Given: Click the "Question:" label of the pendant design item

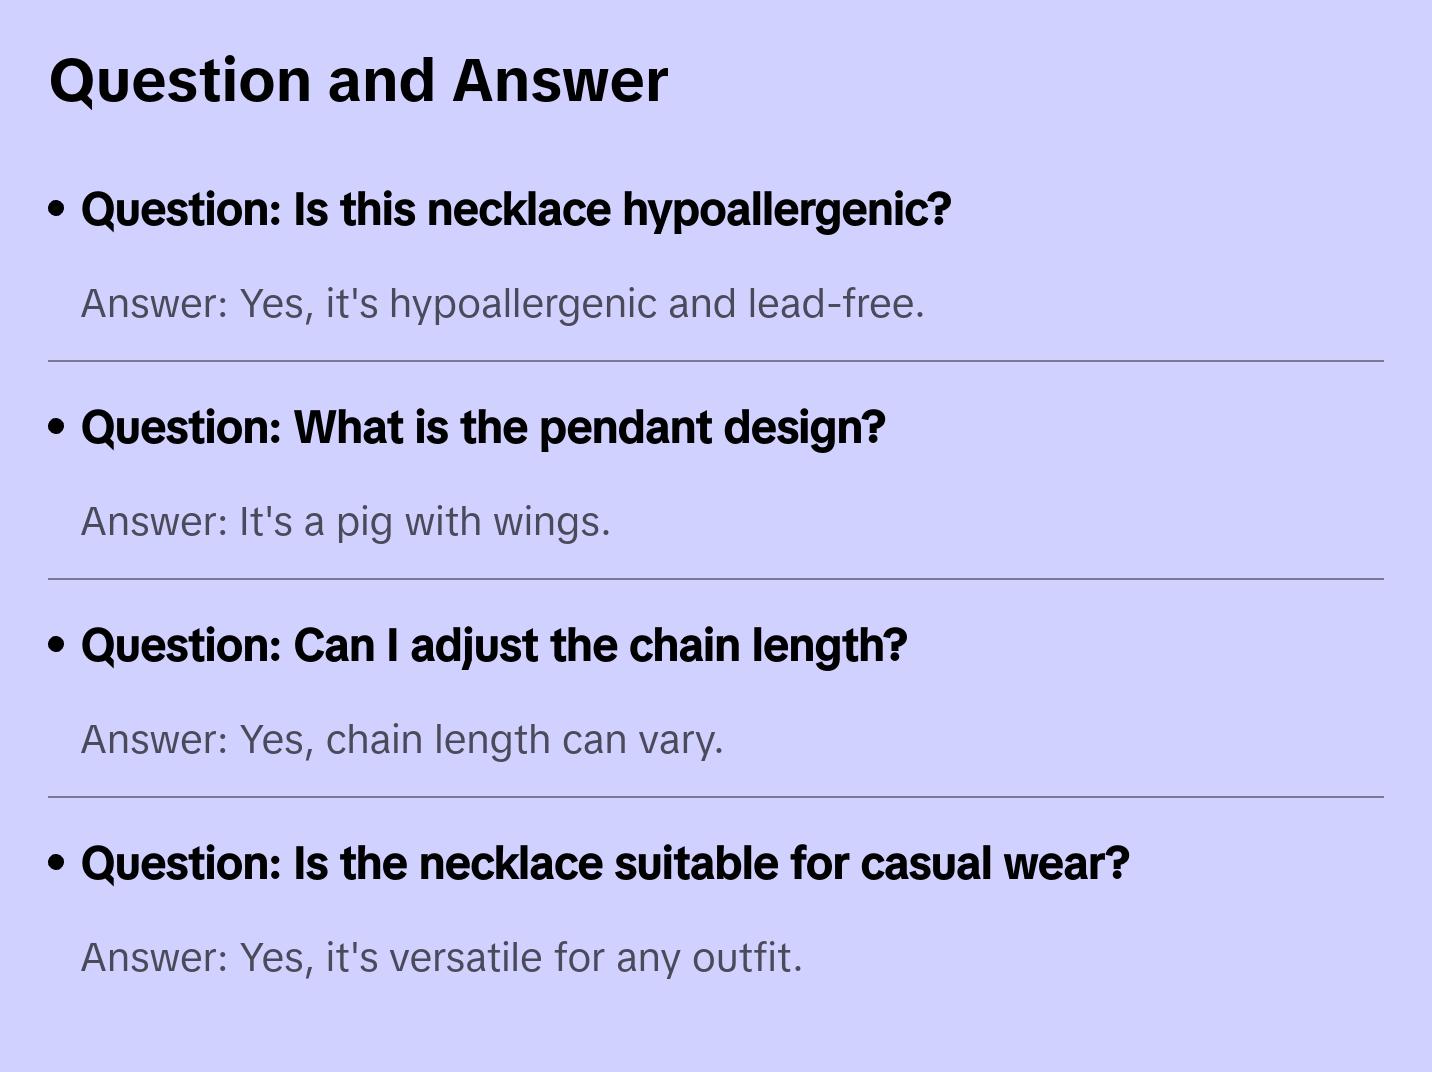Looking at the screenshot, I should click(181, 428).
